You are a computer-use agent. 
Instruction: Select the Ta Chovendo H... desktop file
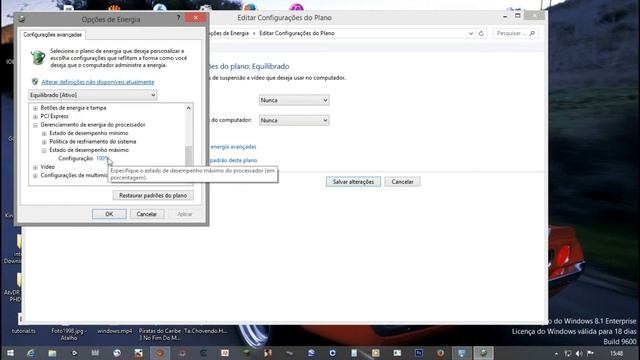coord(205,331)
